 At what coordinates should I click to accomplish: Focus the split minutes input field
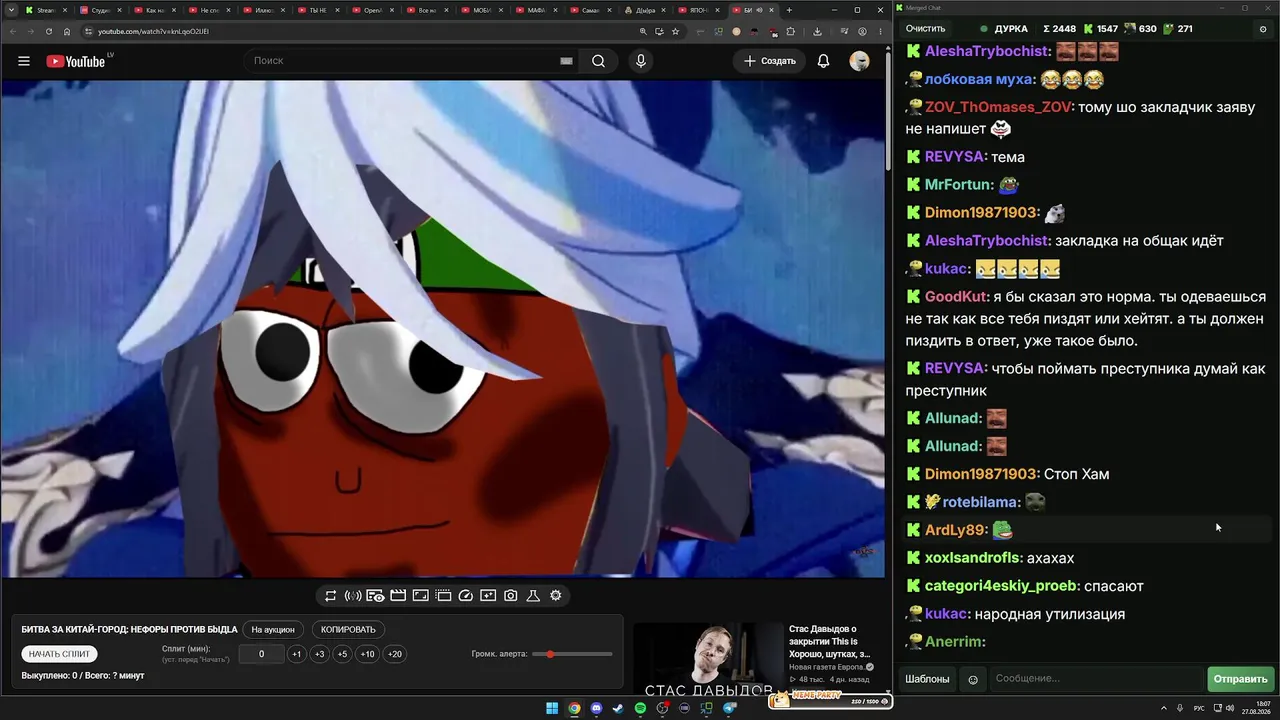[261, 654]
